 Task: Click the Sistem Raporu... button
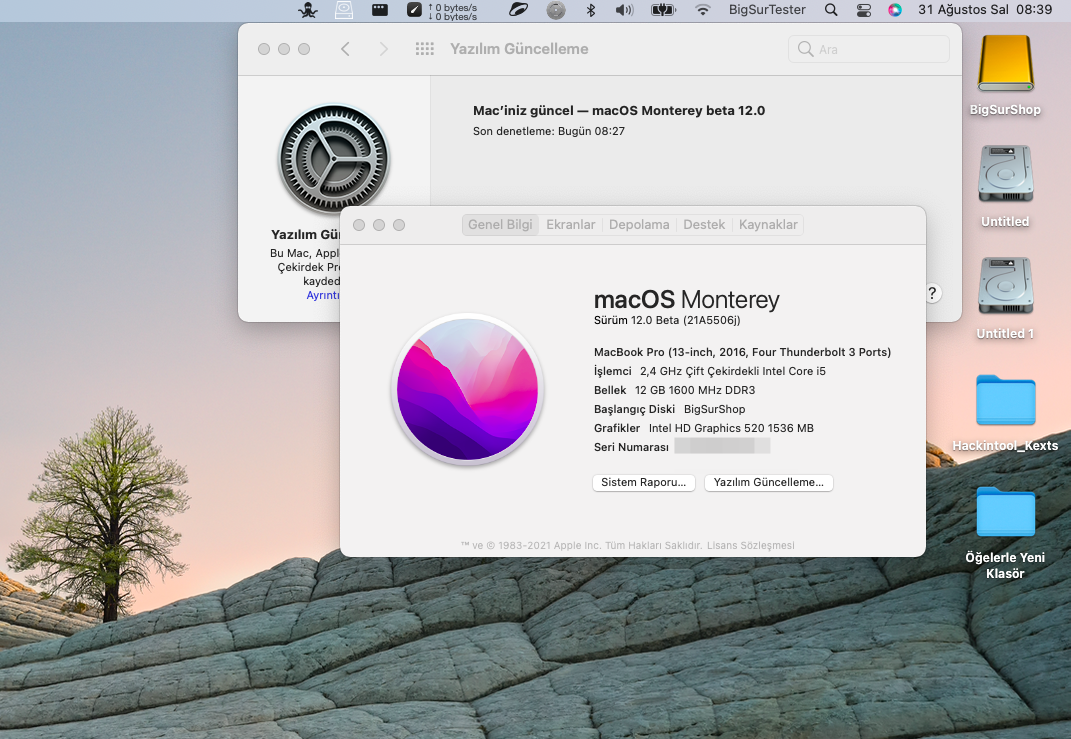[x=645, y=482]
